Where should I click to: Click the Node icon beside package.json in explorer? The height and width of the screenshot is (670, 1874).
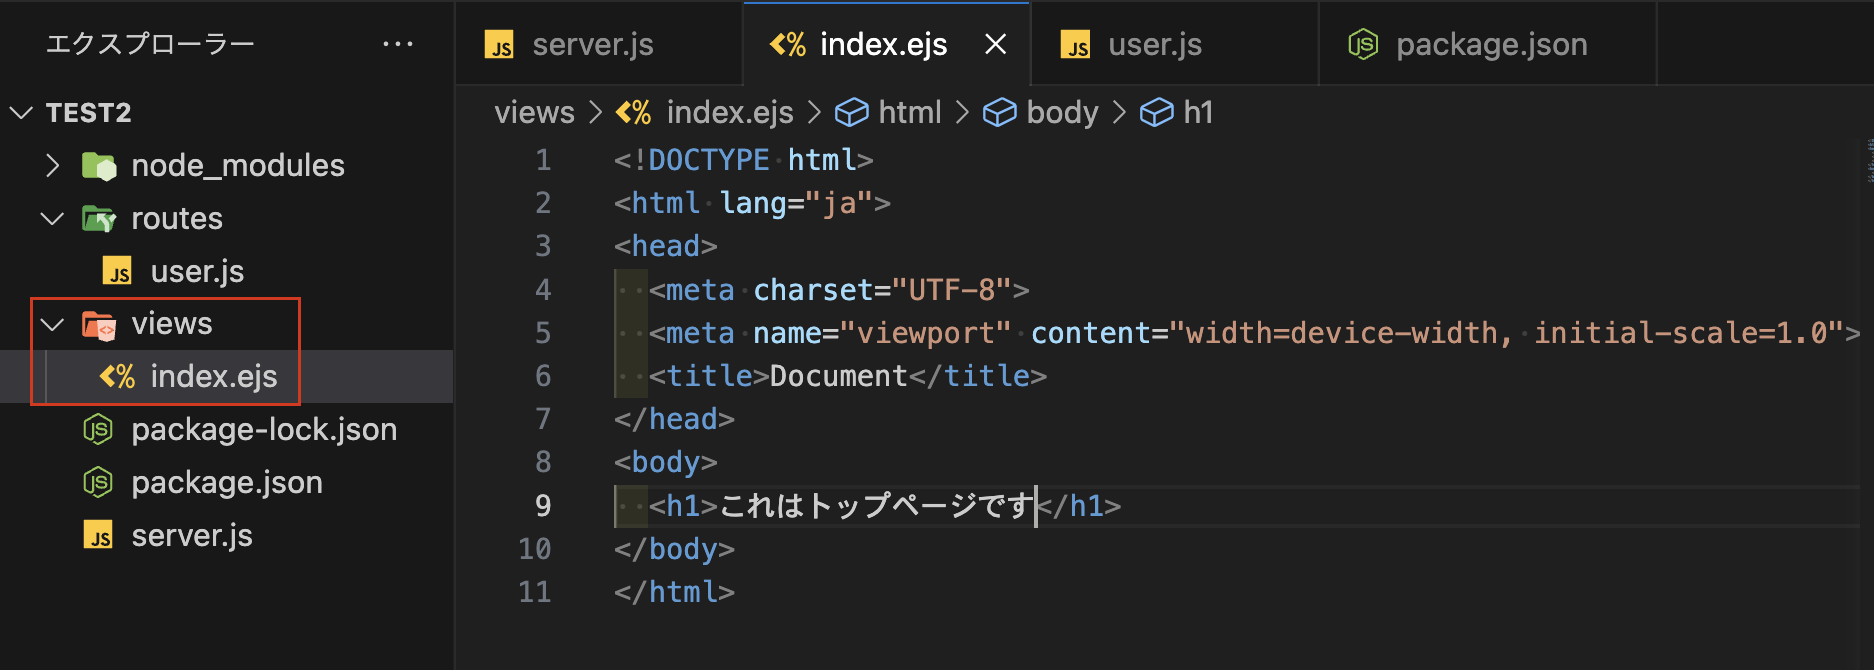[x=98, y=483]
